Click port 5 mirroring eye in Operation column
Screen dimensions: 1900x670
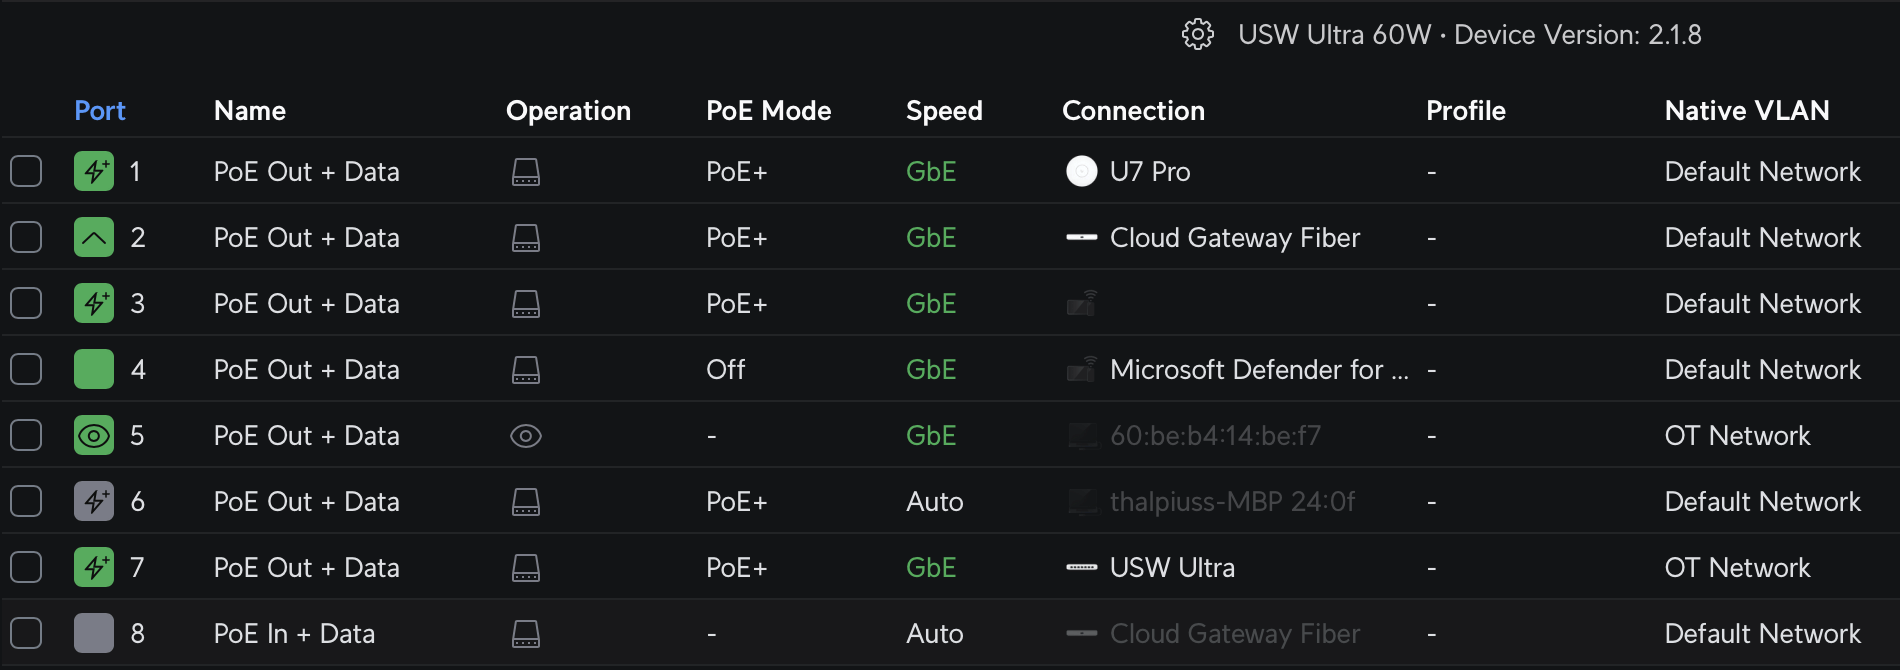click(x=526, y=436)
